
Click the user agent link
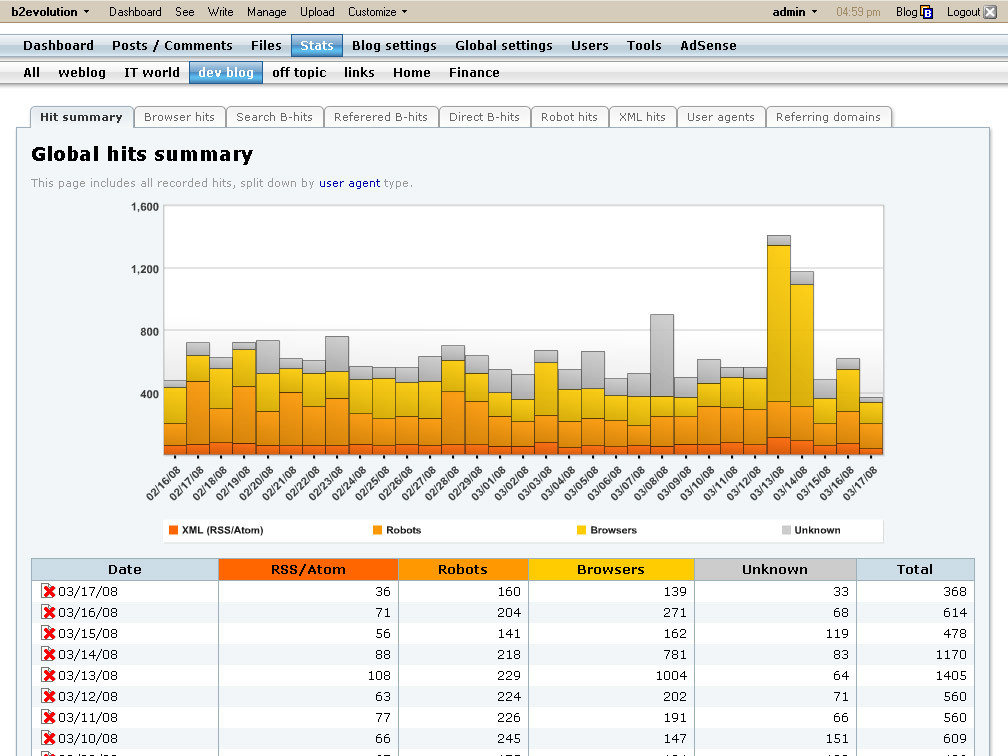coord(349,183)
